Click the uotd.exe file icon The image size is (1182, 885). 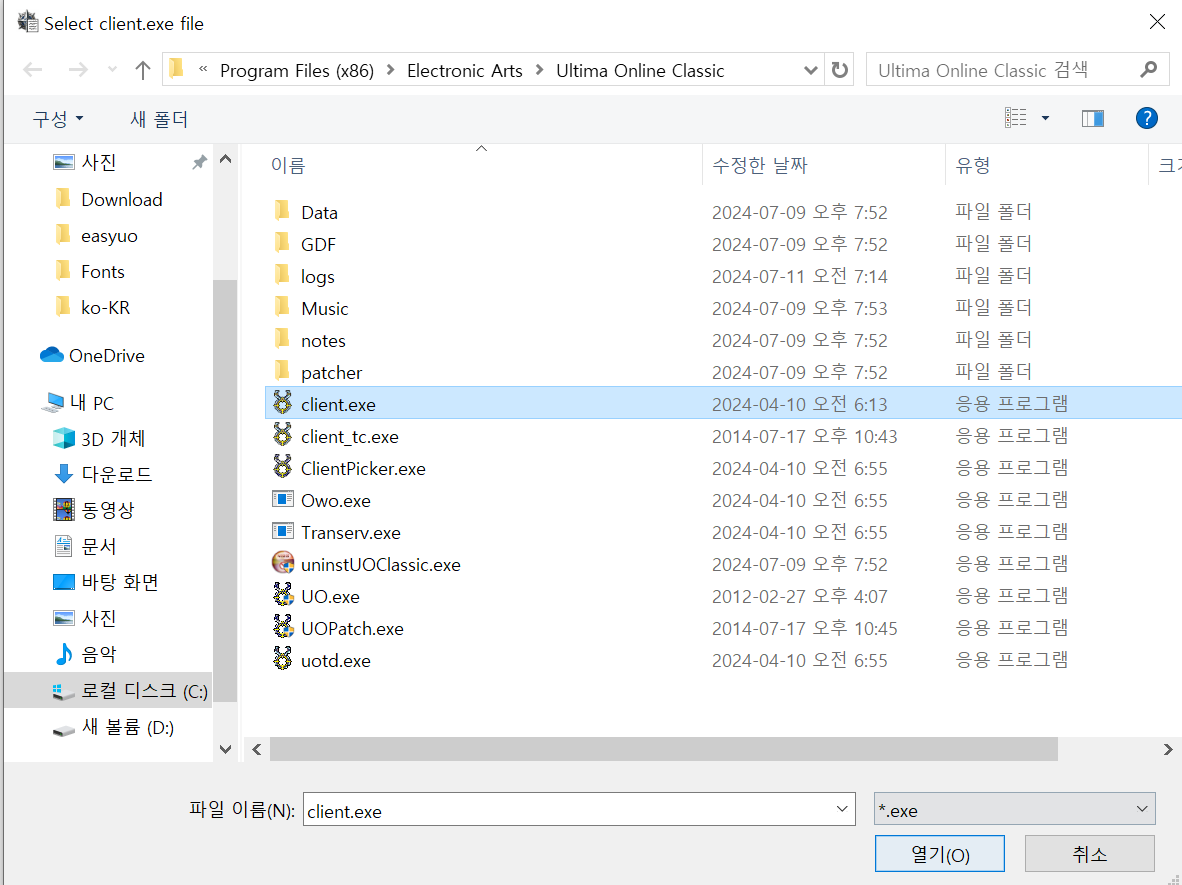pyautogui.click(x=283, y=659)
